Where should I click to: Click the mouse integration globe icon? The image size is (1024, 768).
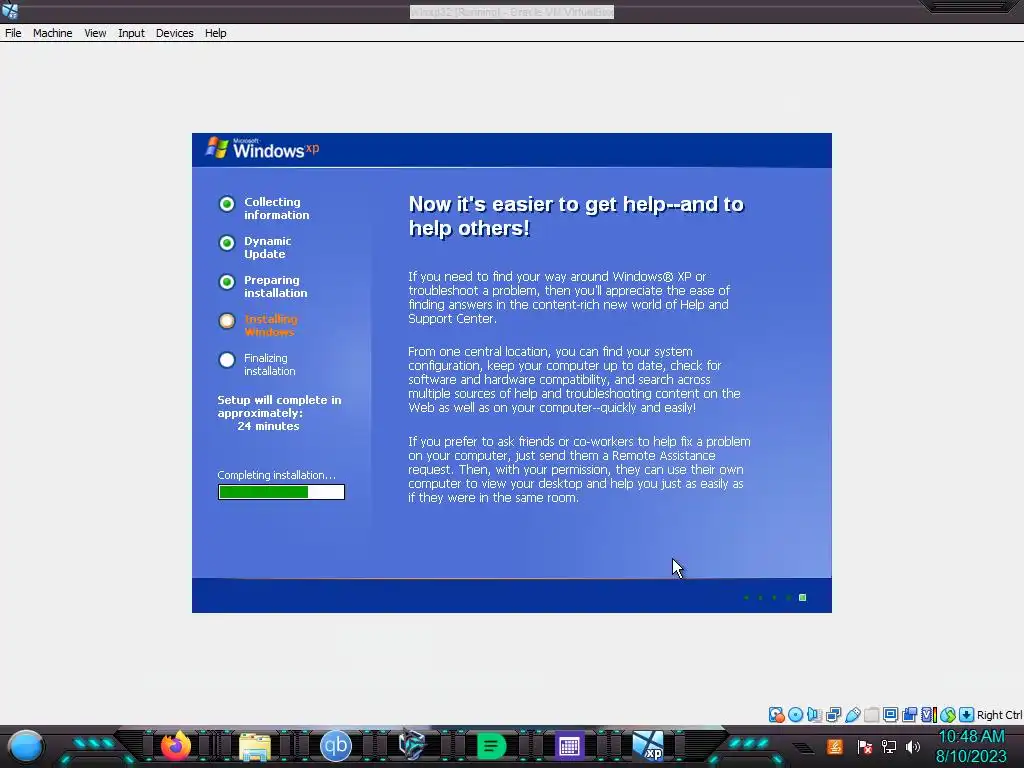coord(948,714)
